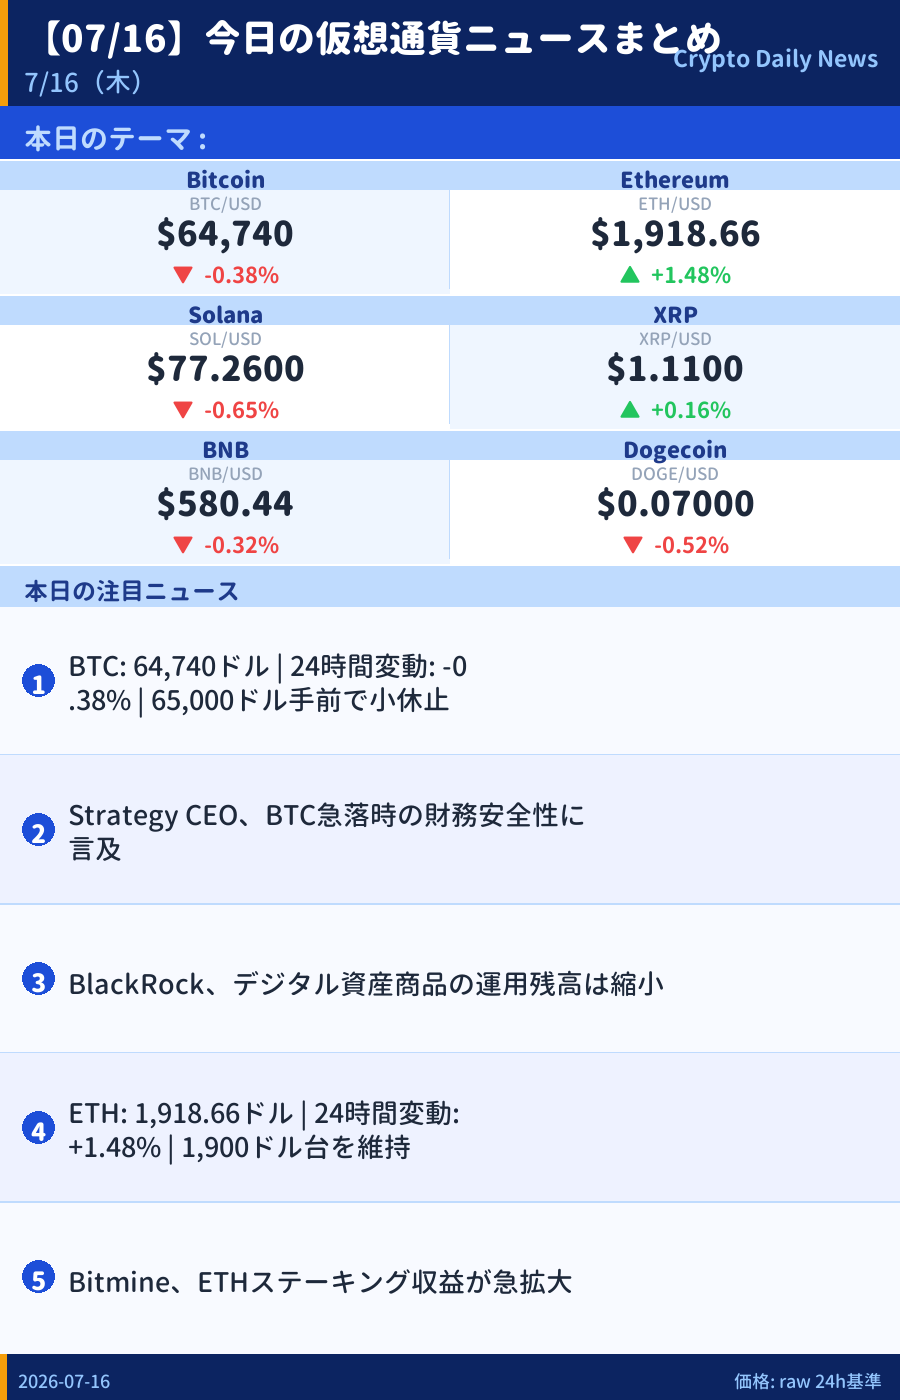Click the green up arrow under Ethereum price
Image resolution: width=900 pixels, height=1400 pixels.
629,274
